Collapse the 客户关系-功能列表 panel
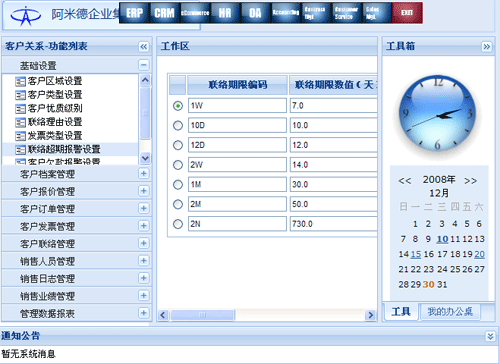Screen dimensions: 500x364 click(x=144, y=46)
